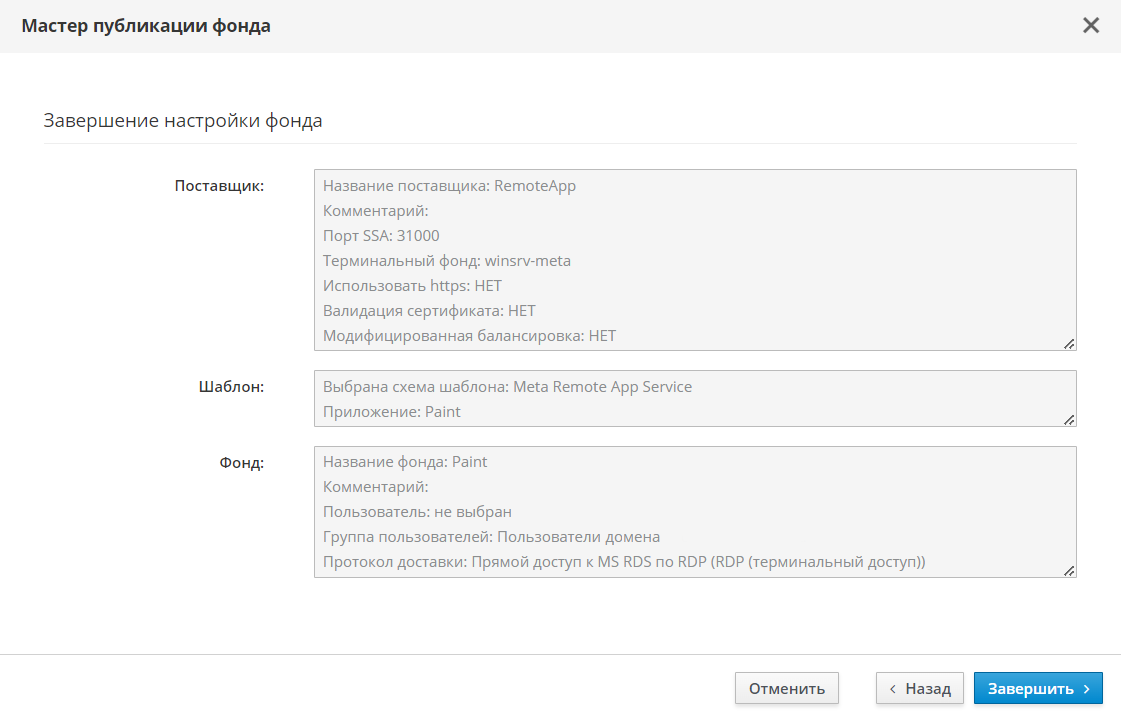Click the 'Группа пользователей: Пользователи домена' line
This screenshot has width=1121, height=725.
[491, 537]
